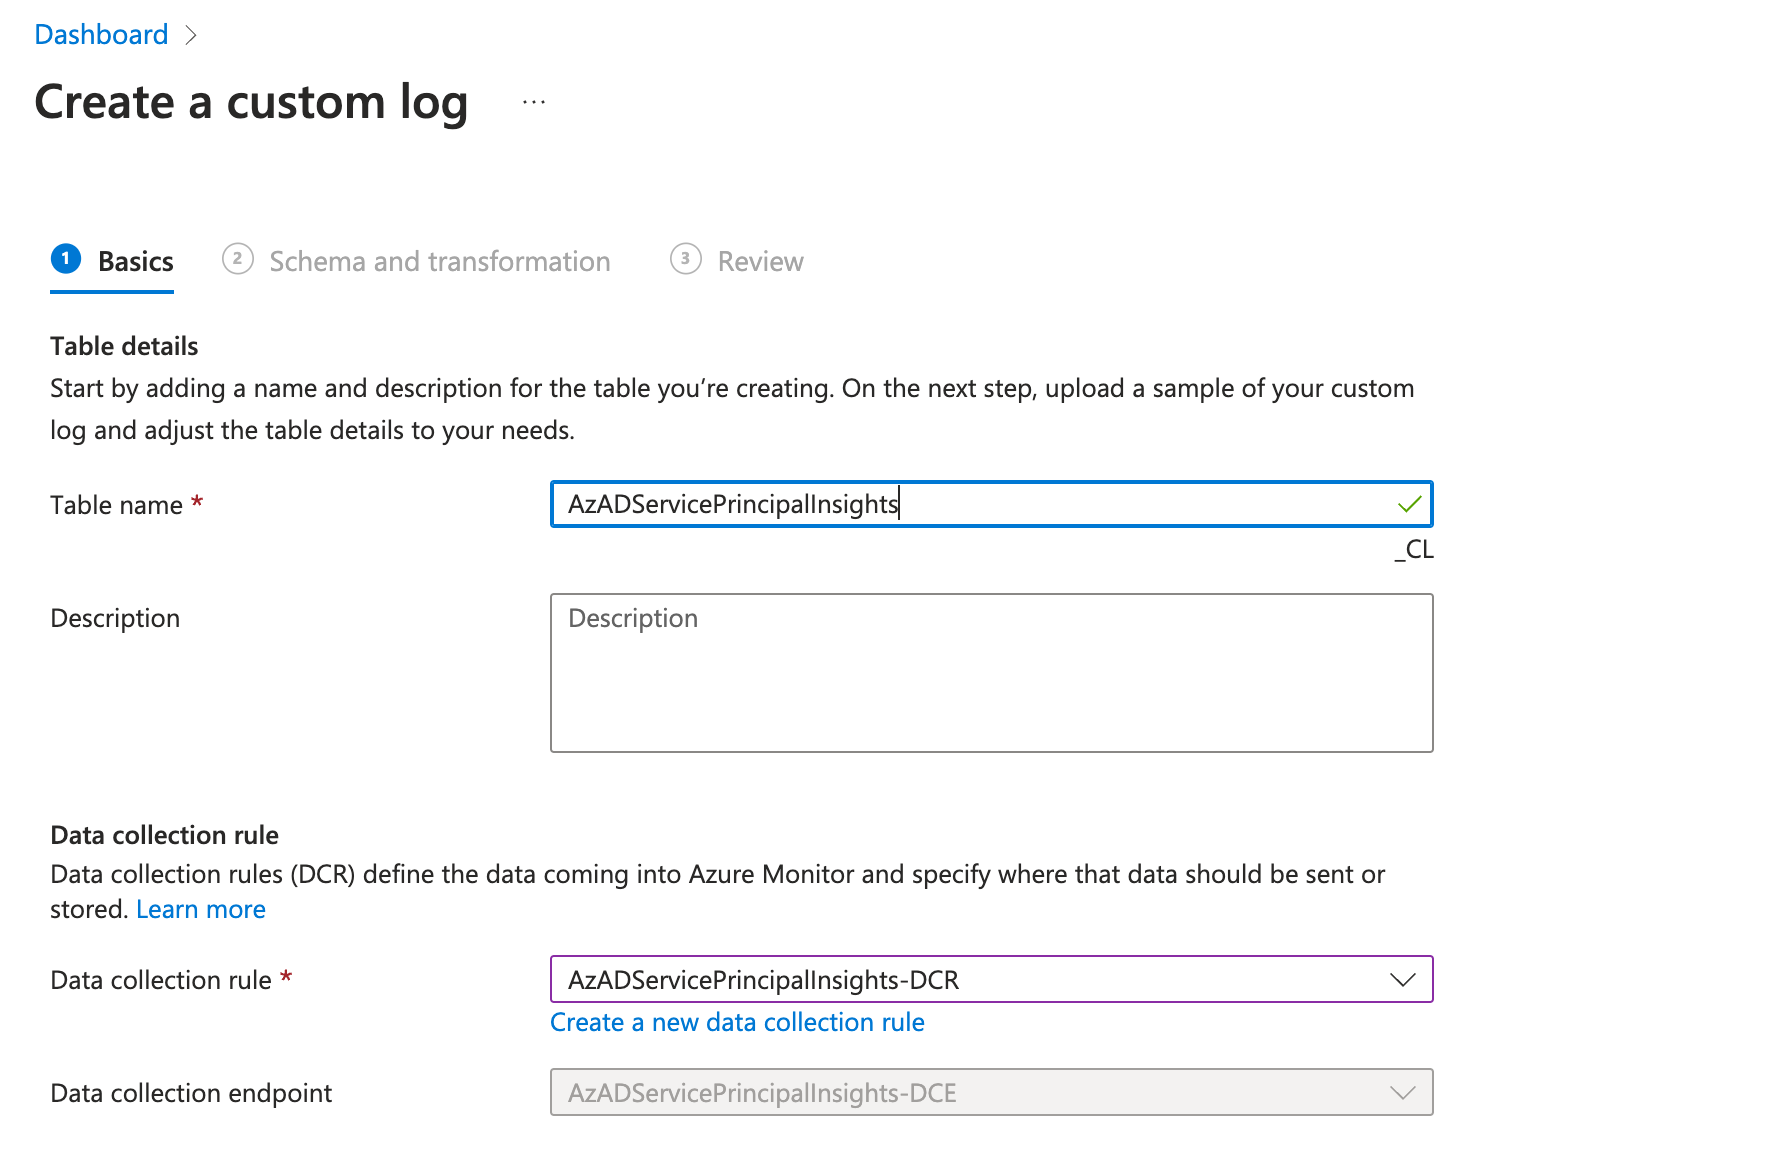1780x1152 pixels.
Task: Click the breadcrumb chevron after Dashboard
Action: (191, 35)
